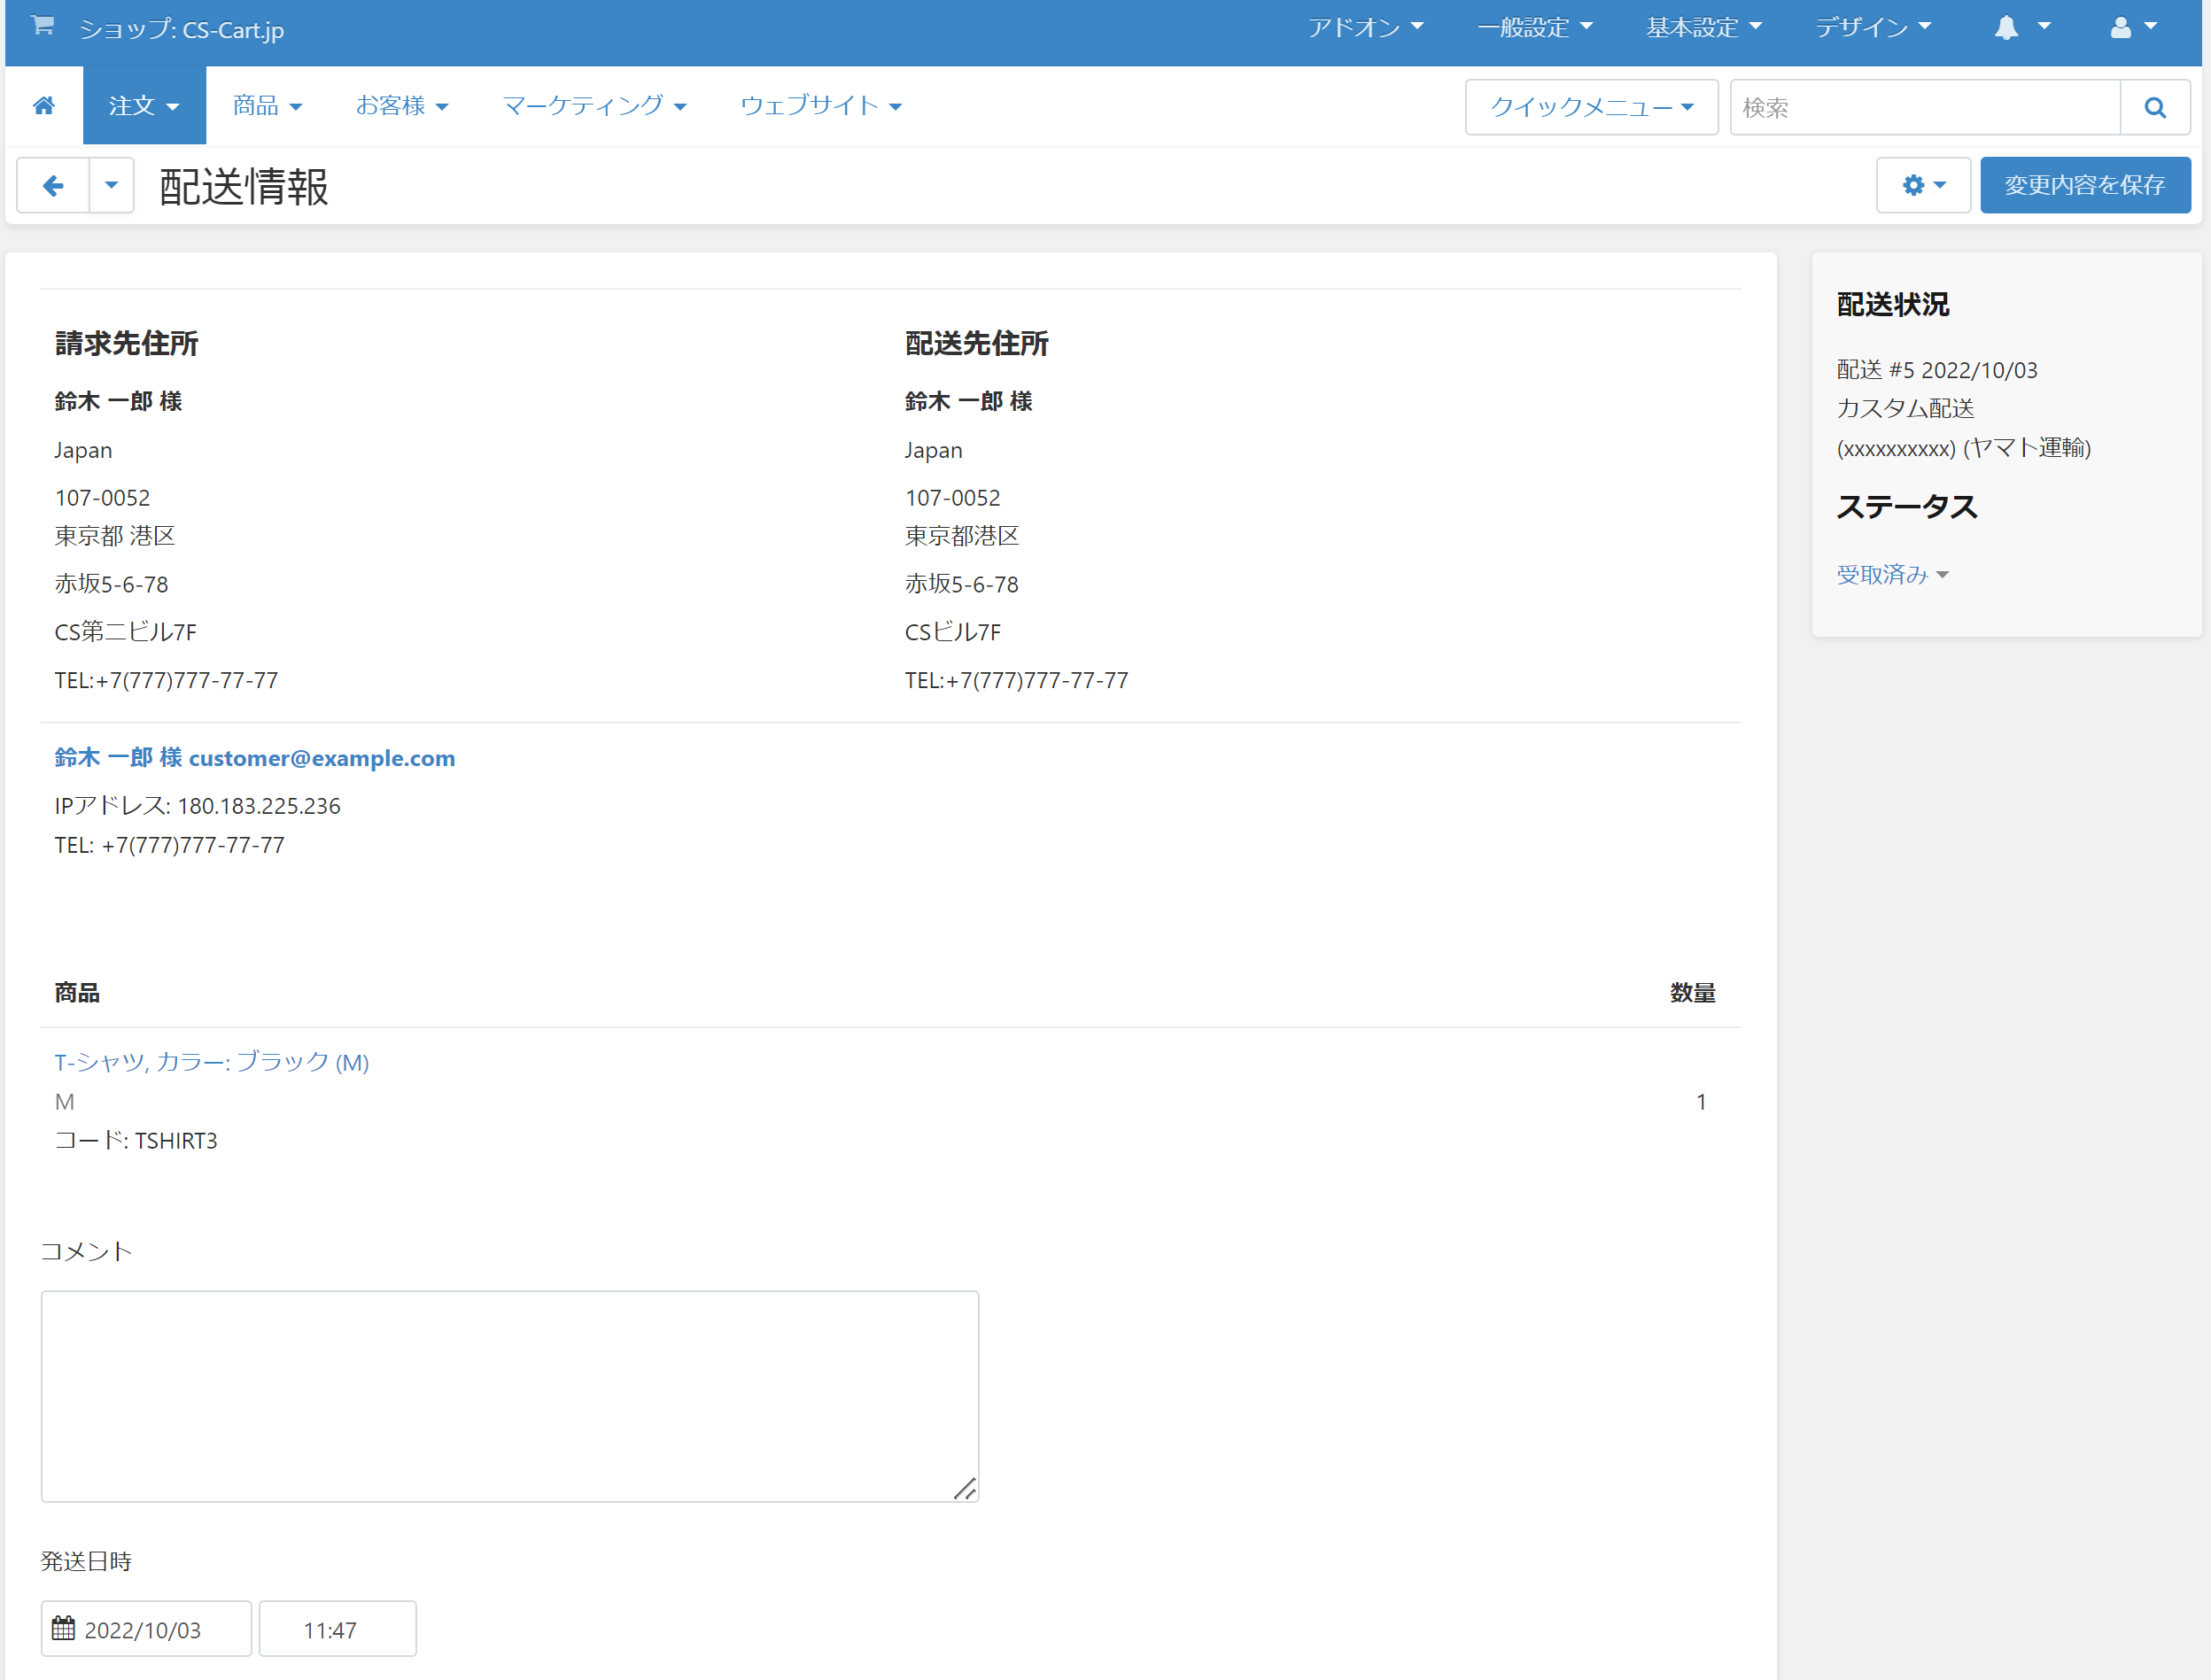Go back with the left arrow button
The width and height of the screenshot is (2211, 1680).
[54, 186]
